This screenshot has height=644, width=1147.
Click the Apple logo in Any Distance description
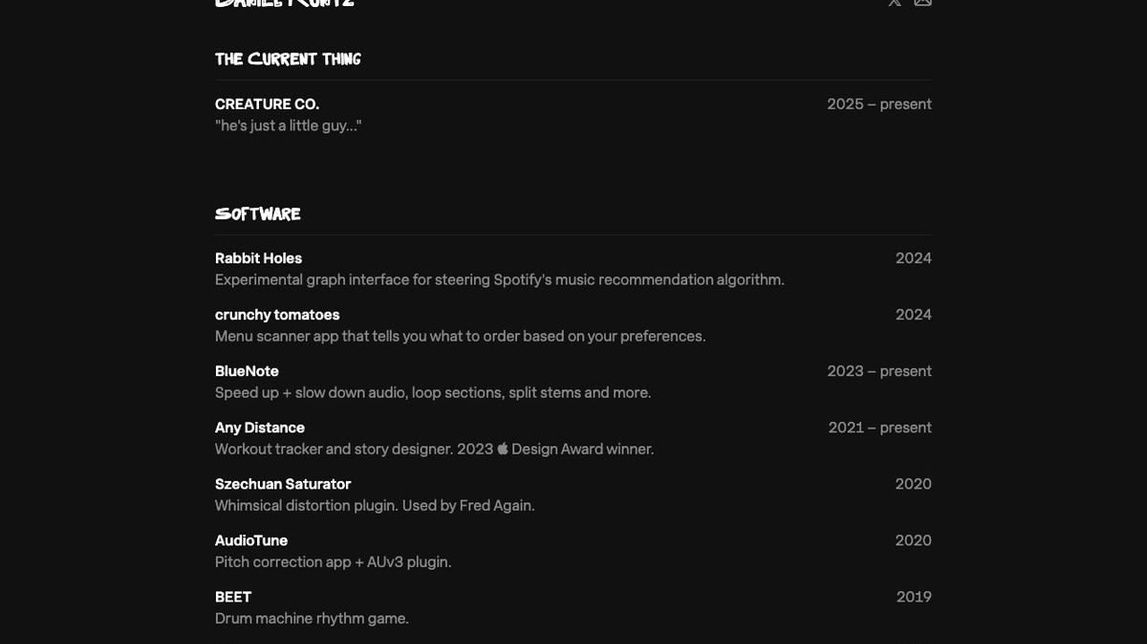point(503,449)
